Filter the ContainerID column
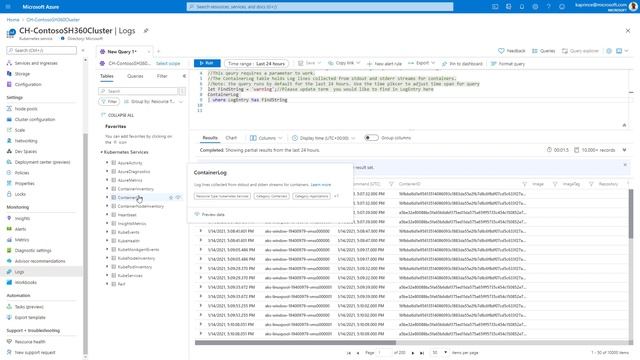This screenshot has height=360, width=640. 524,184
